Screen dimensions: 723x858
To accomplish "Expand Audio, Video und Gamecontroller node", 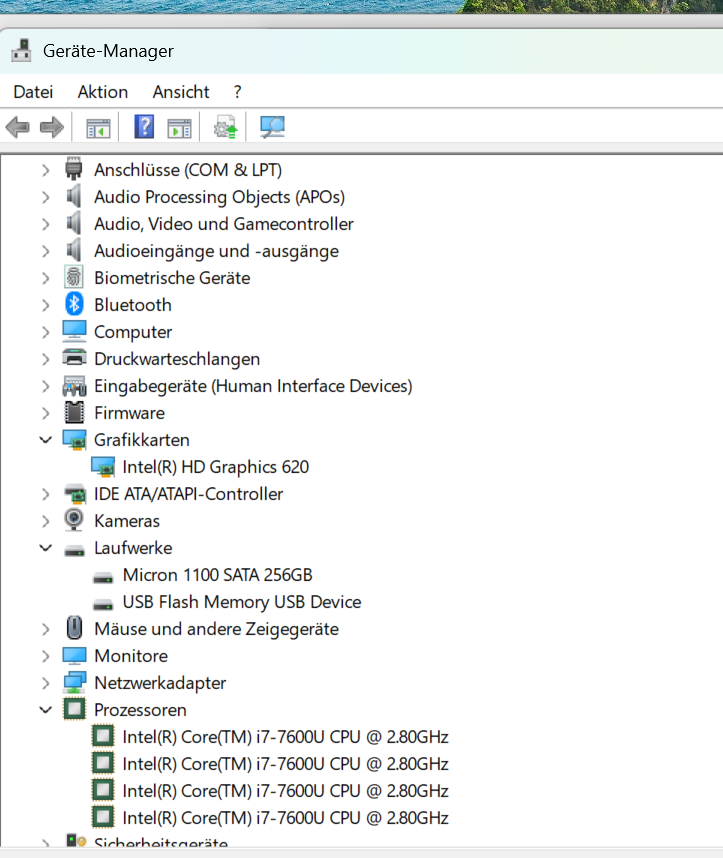I will tap(45, 224).
